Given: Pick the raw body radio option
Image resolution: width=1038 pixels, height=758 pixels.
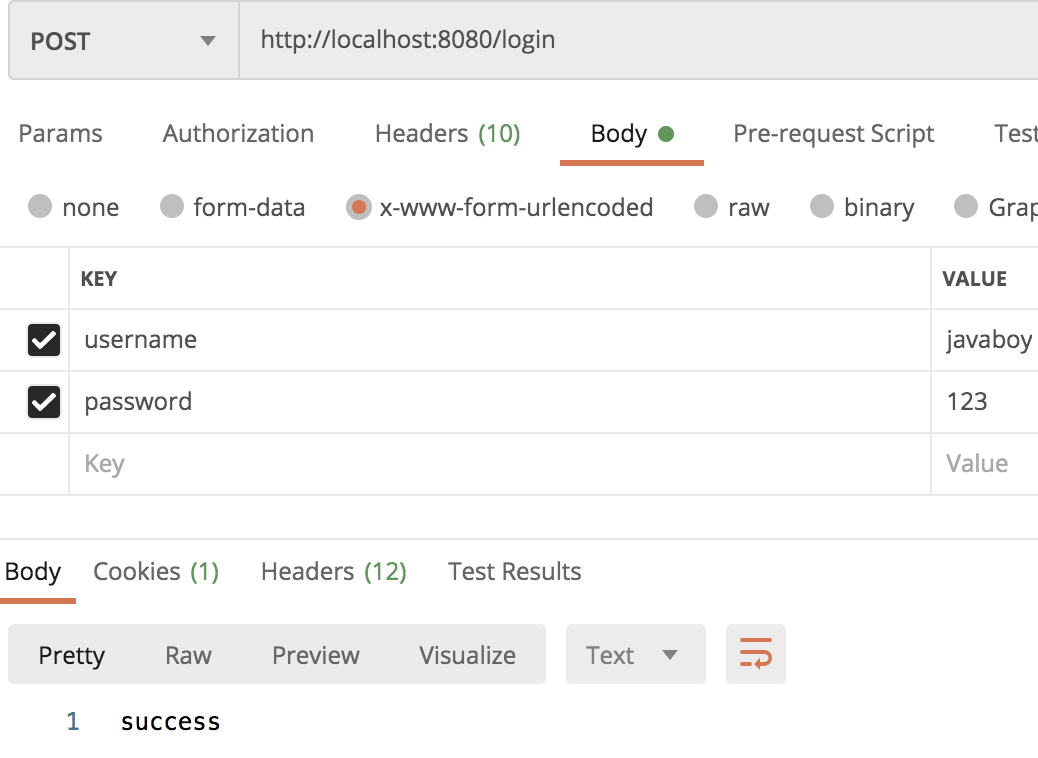Looking at the screenshot, I should point(706,207).
